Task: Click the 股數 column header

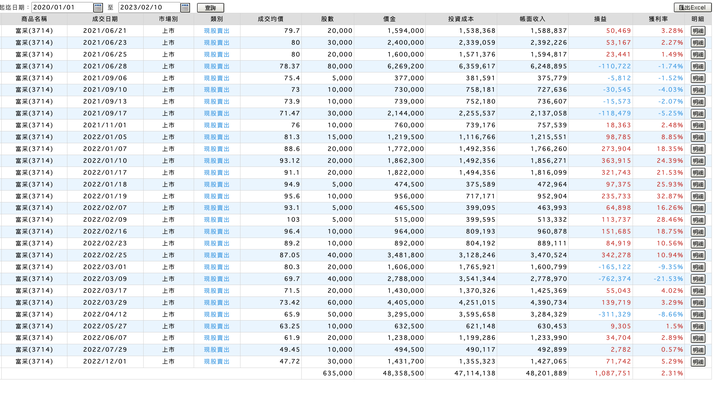Action: coord(327,19)
